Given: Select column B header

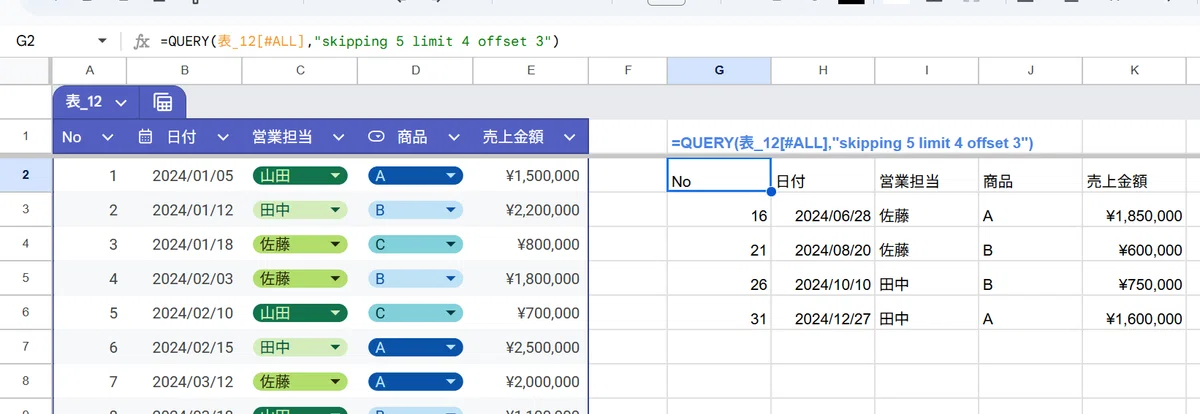Looking at the screenshot, I should (x=185, y=70).
